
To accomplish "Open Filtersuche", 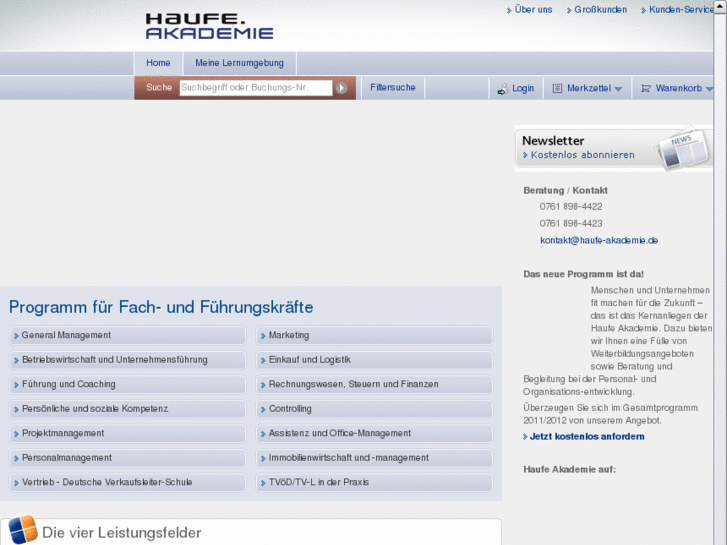I will tap(393, 87).
